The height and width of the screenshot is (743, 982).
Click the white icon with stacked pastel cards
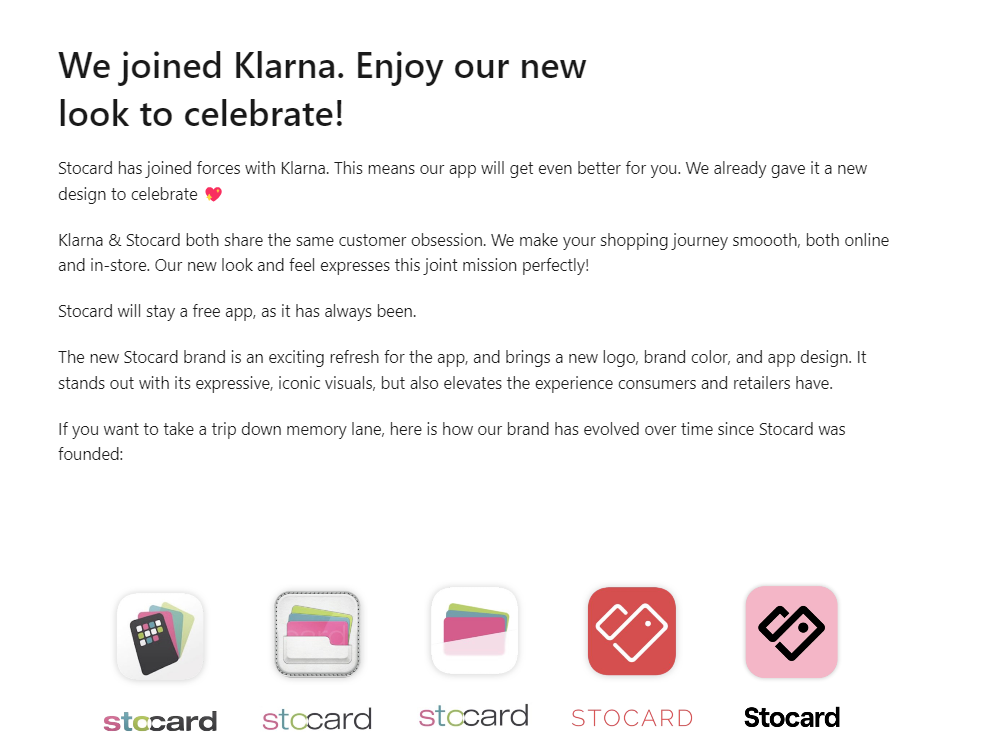[x=474, y=631]
